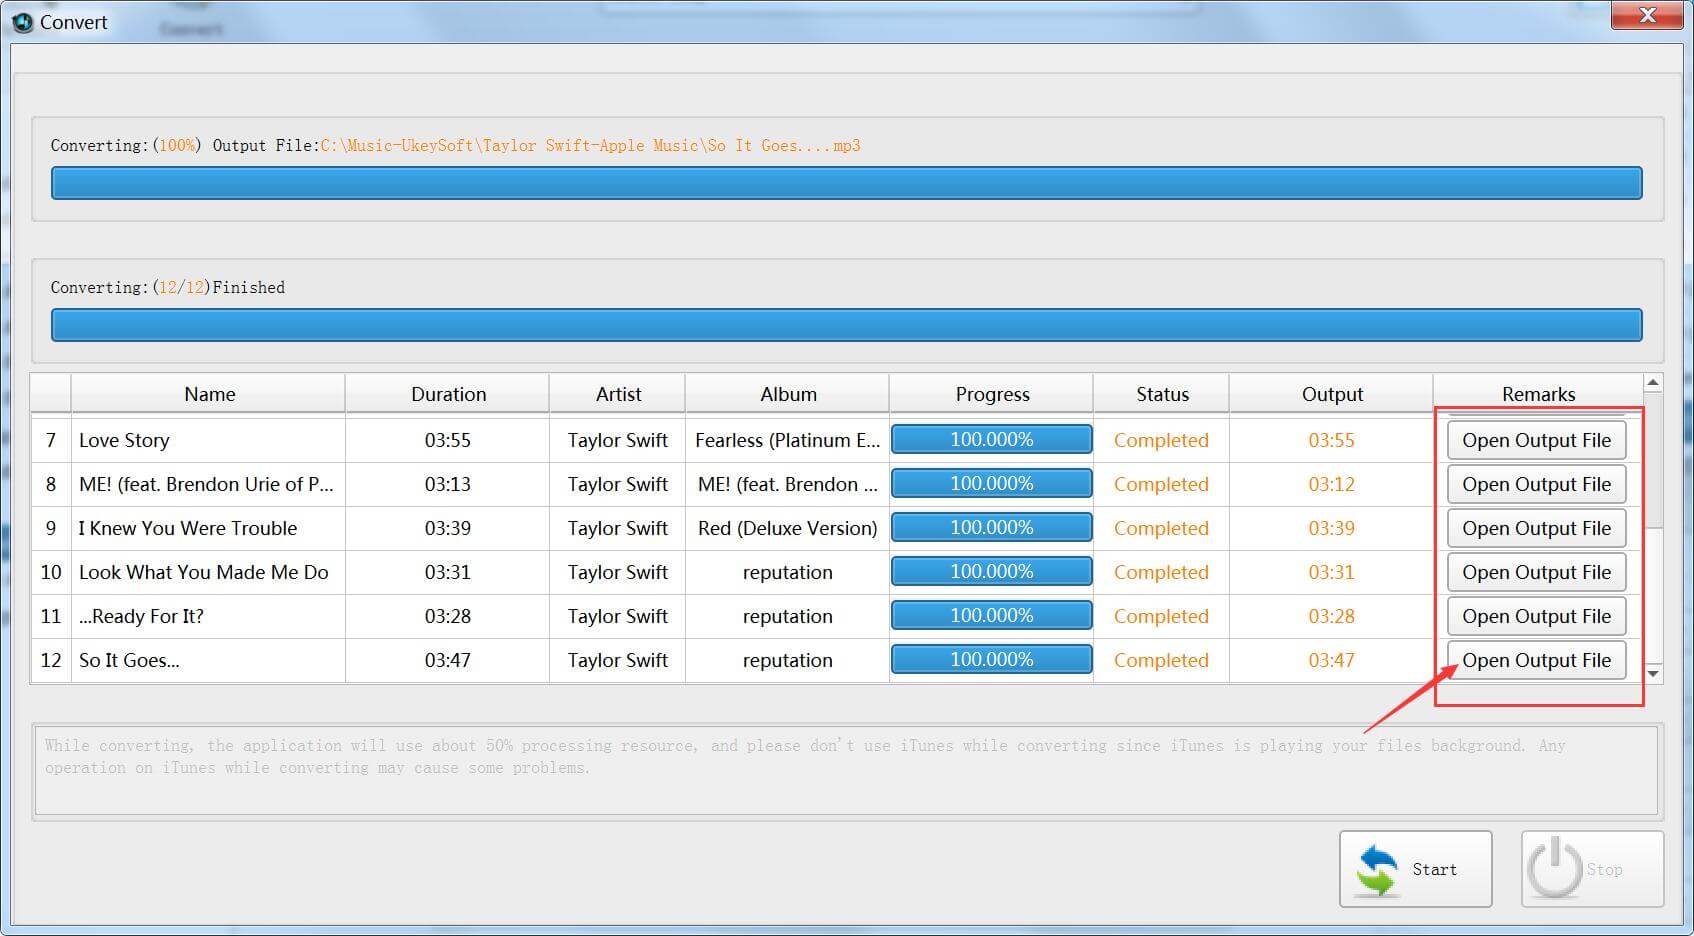Click the current file conversion progress bar
Screen dimensions: 1694x936
pos(846,183)
